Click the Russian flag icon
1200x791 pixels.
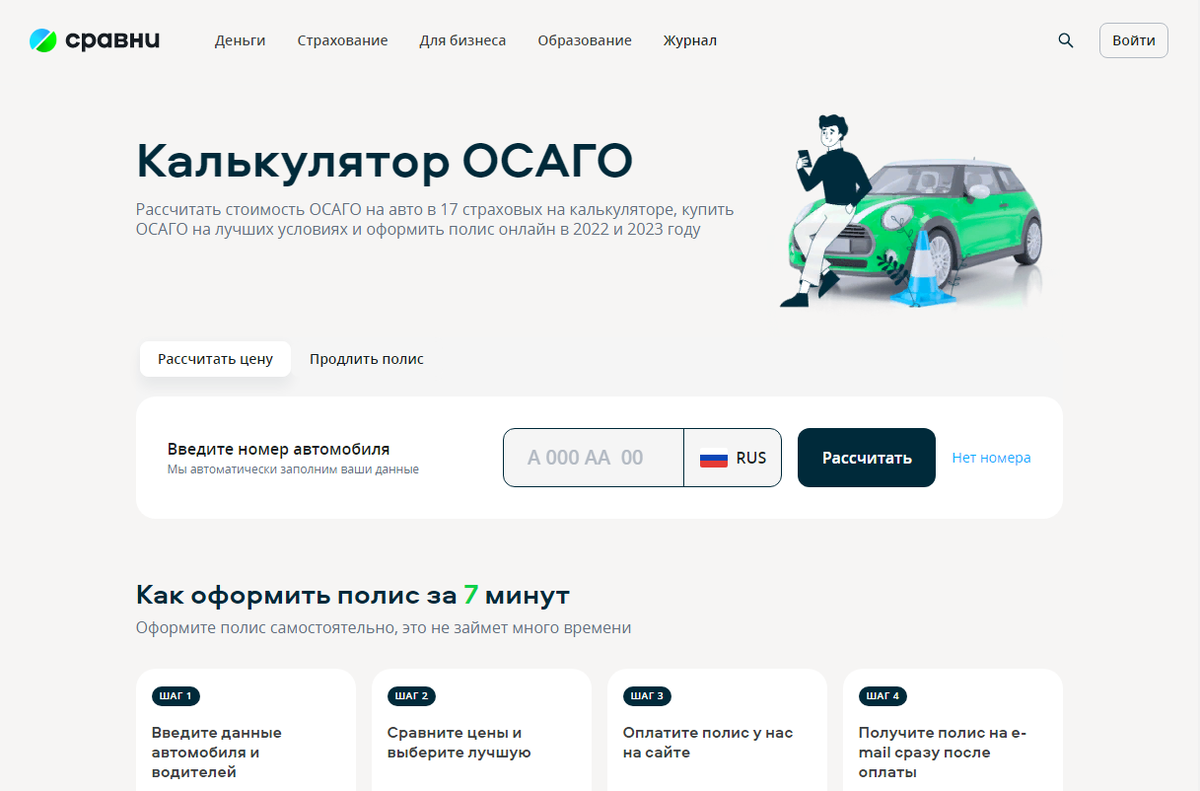tap(714, 458)
